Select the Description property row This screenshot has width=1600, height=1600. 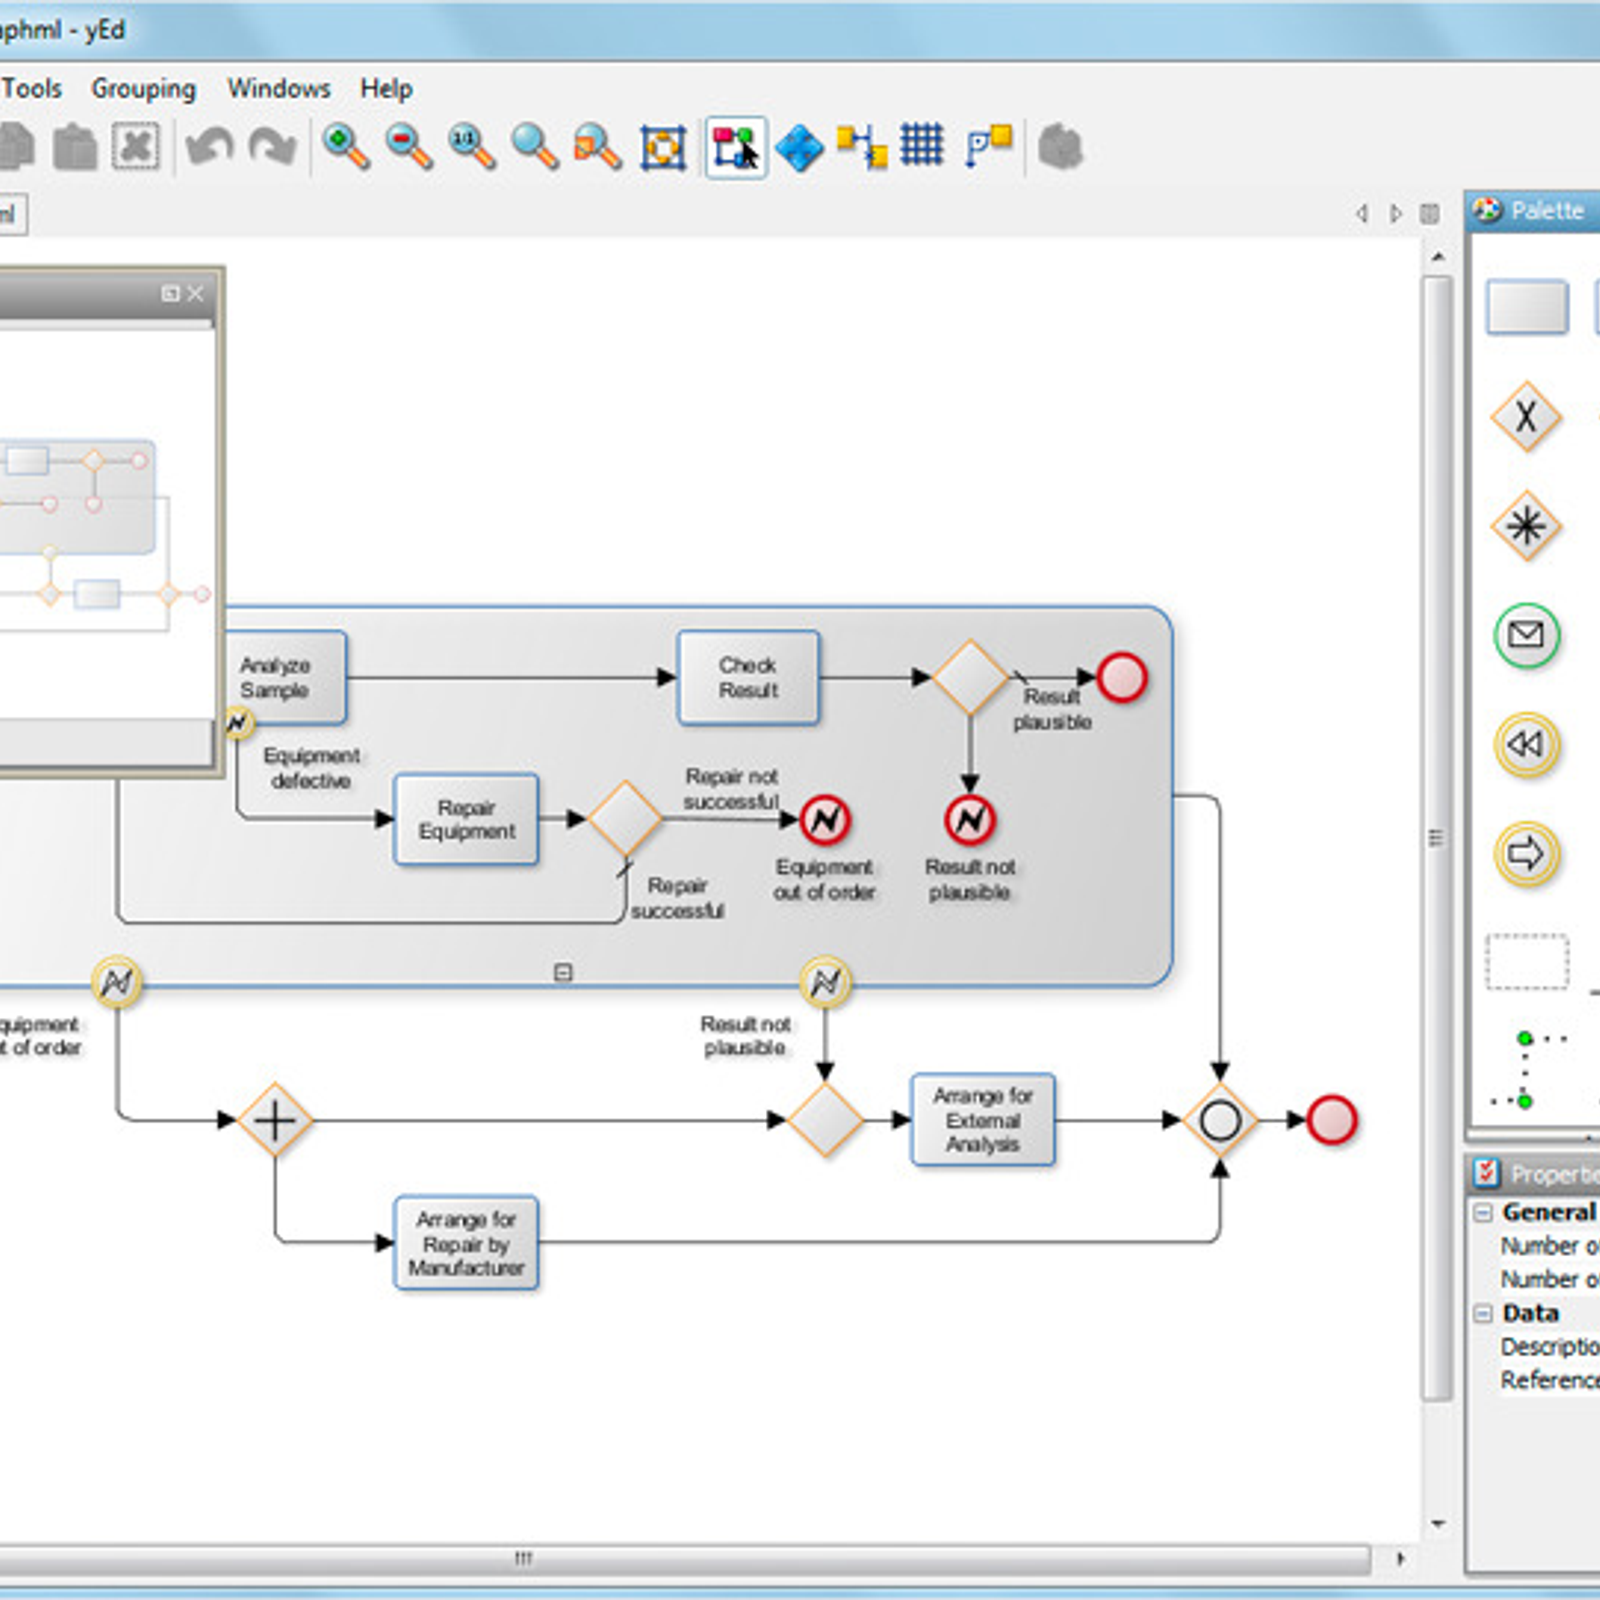[1550, 1347]
